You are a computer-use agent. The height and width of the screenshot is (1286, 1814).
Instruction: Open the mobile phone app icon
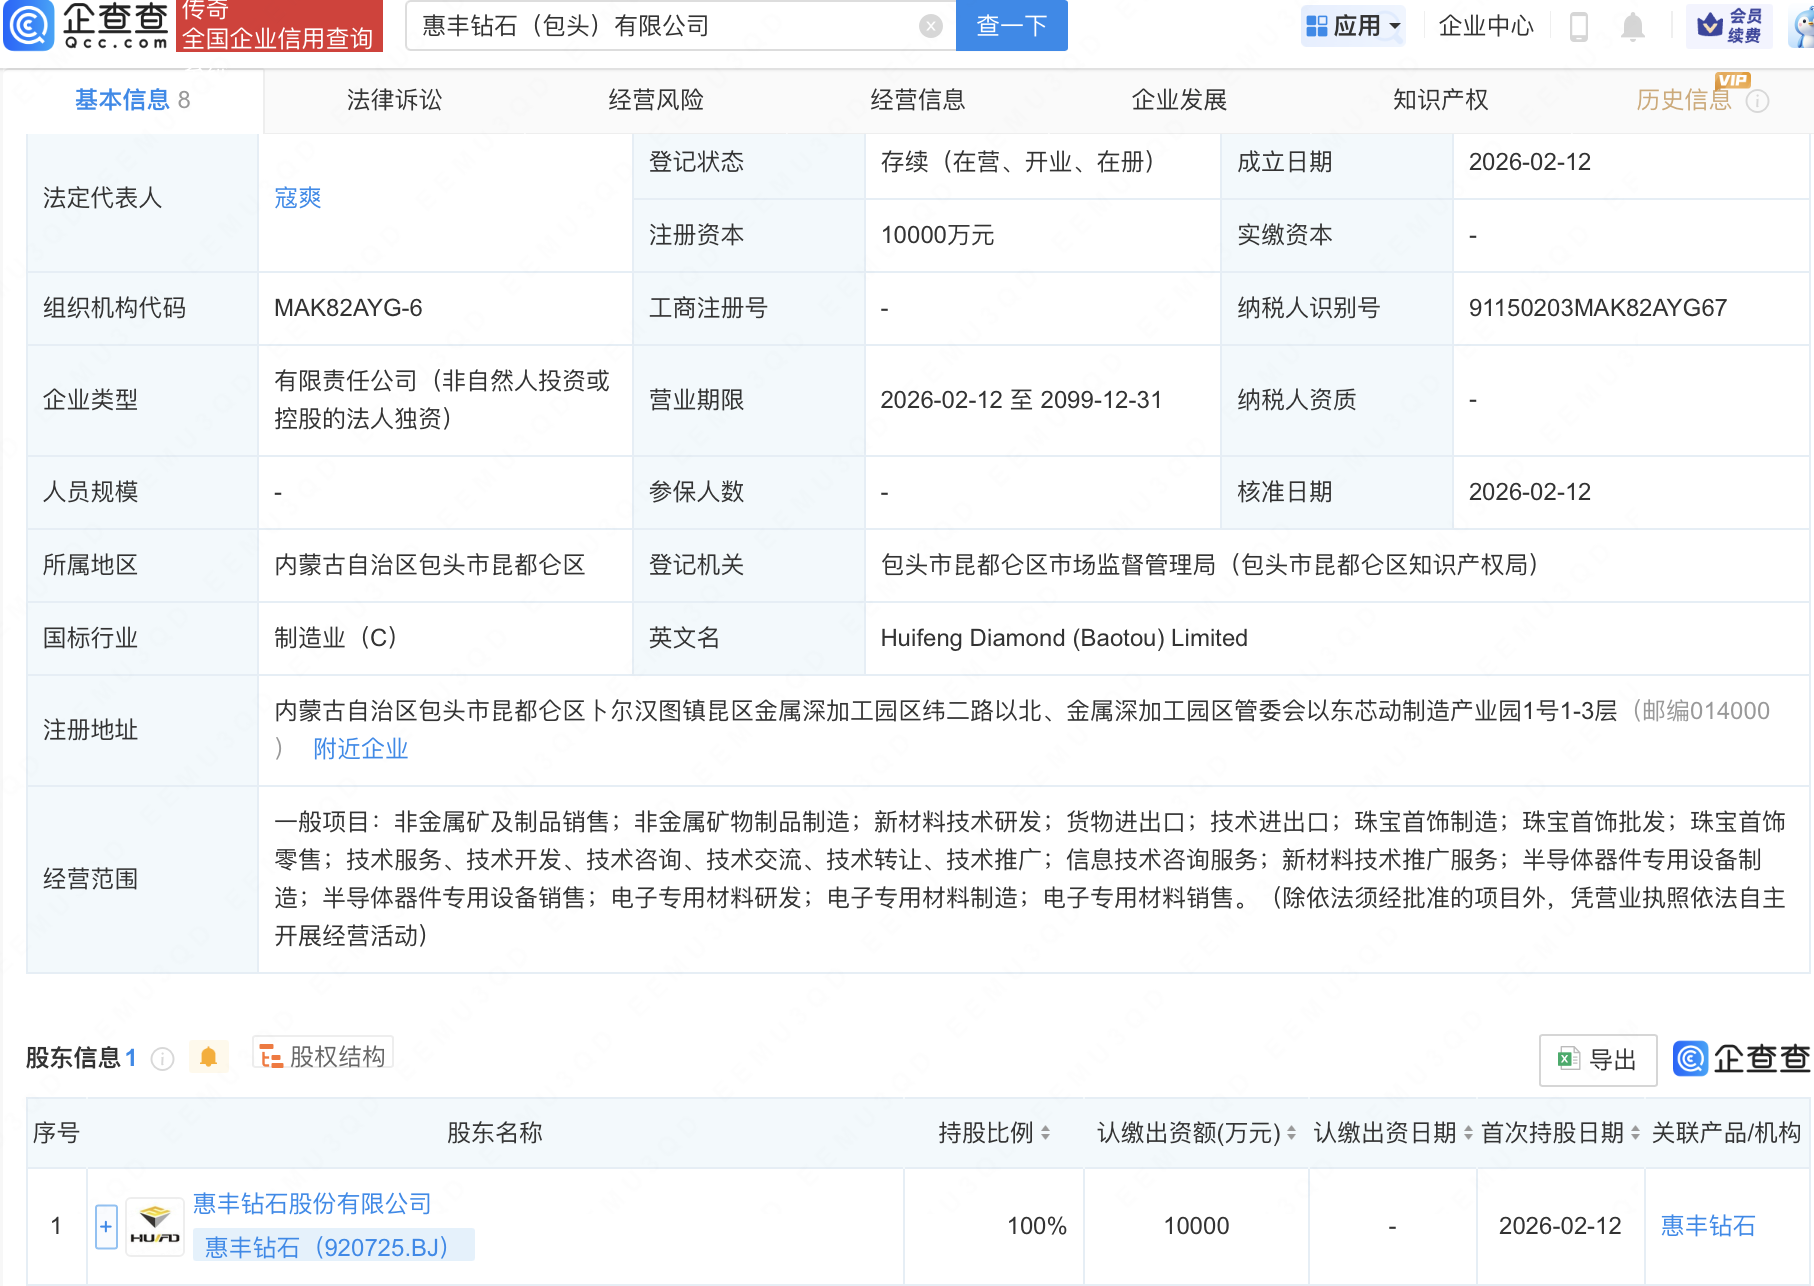[x=1579, y=26]
